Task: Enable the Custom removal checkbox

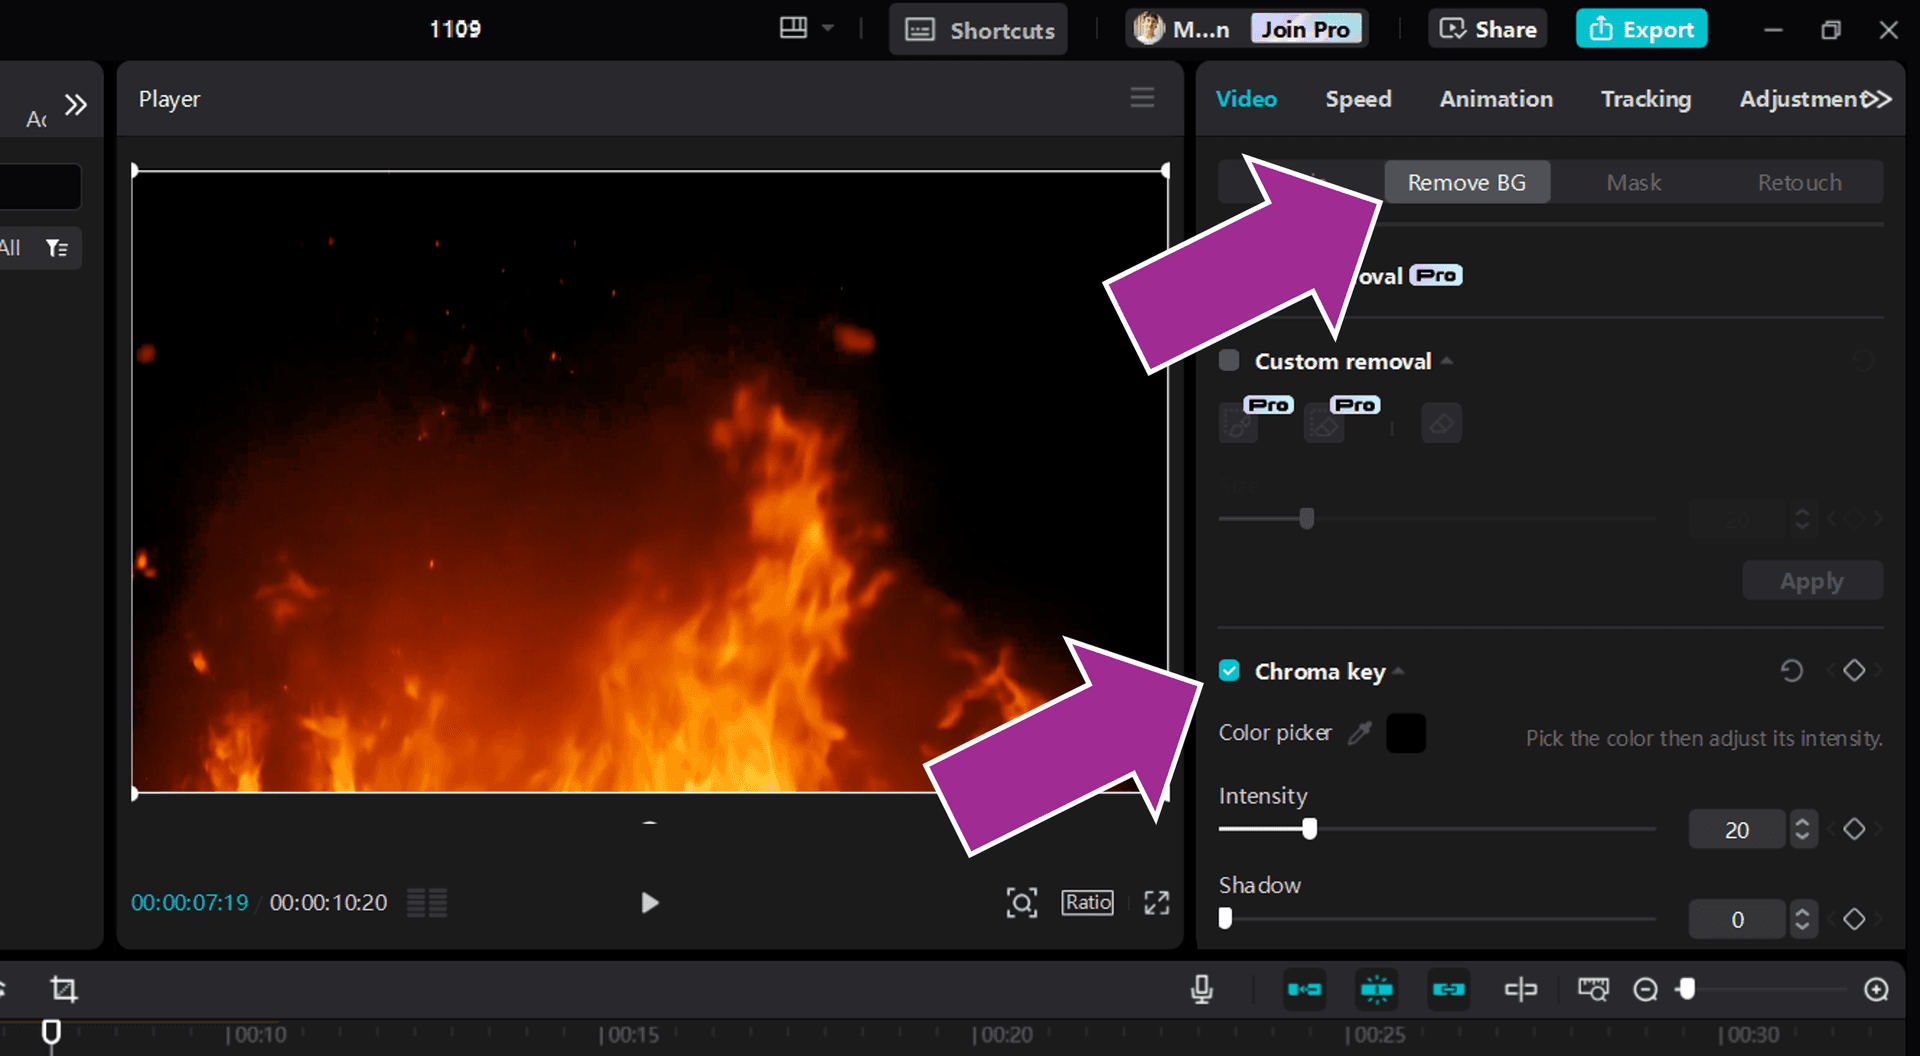Action: pyautogui.click(x=1229, y=361)
